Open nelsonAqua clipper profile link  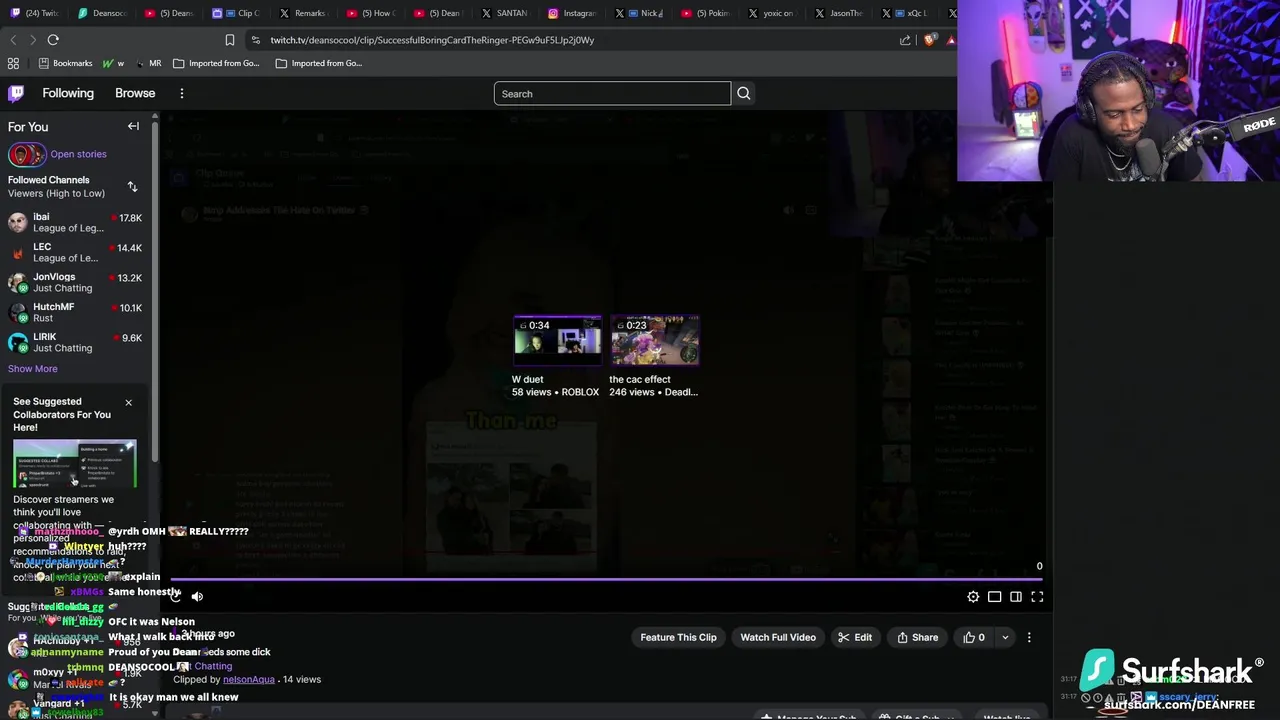coord(248,679)
